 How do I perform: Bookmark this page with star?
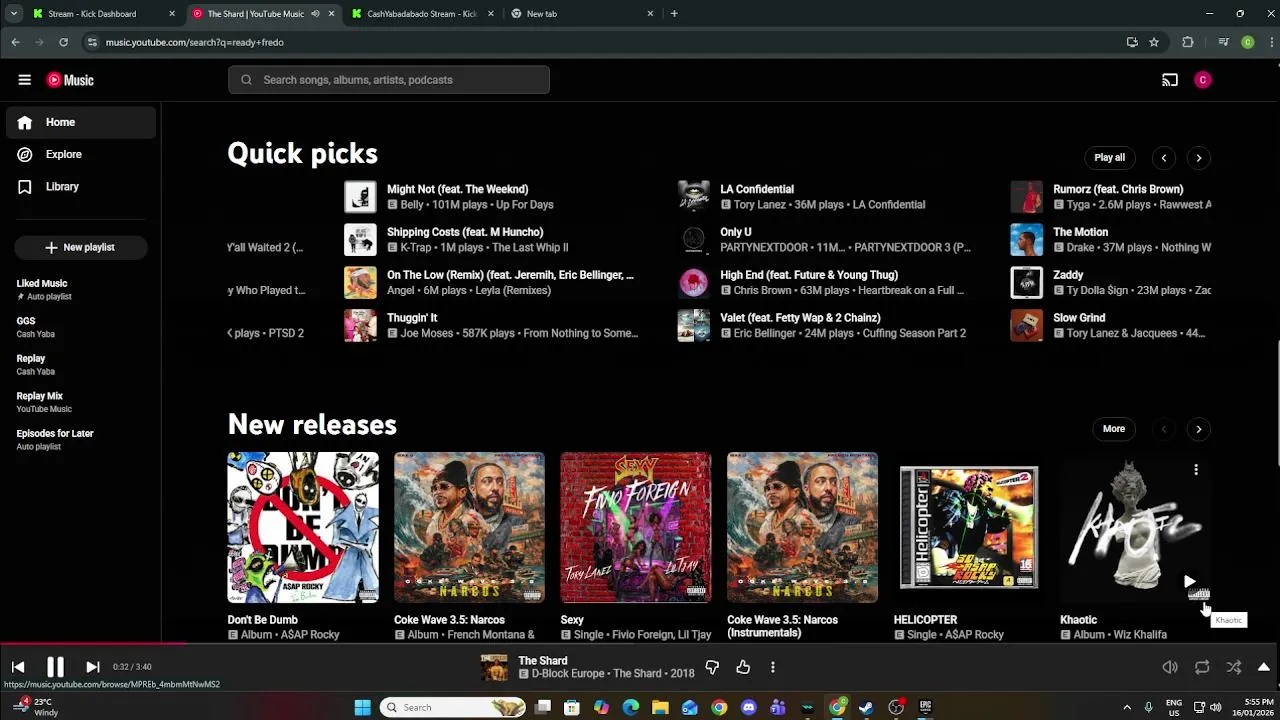[1154, 42]
